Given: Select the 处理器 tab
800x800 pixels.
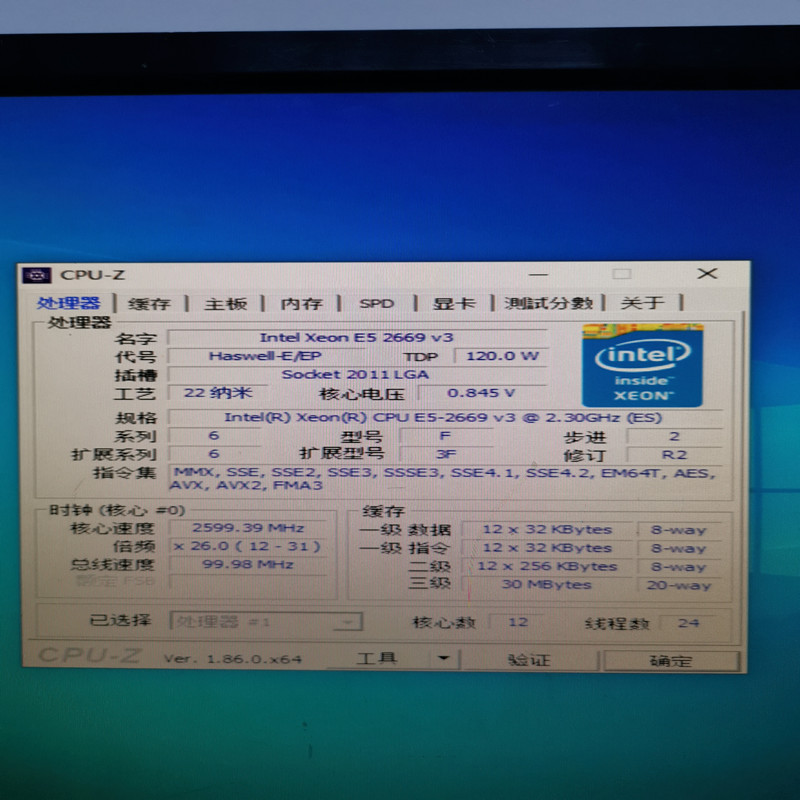Looking at the screenshot, I should pos(68,303).
